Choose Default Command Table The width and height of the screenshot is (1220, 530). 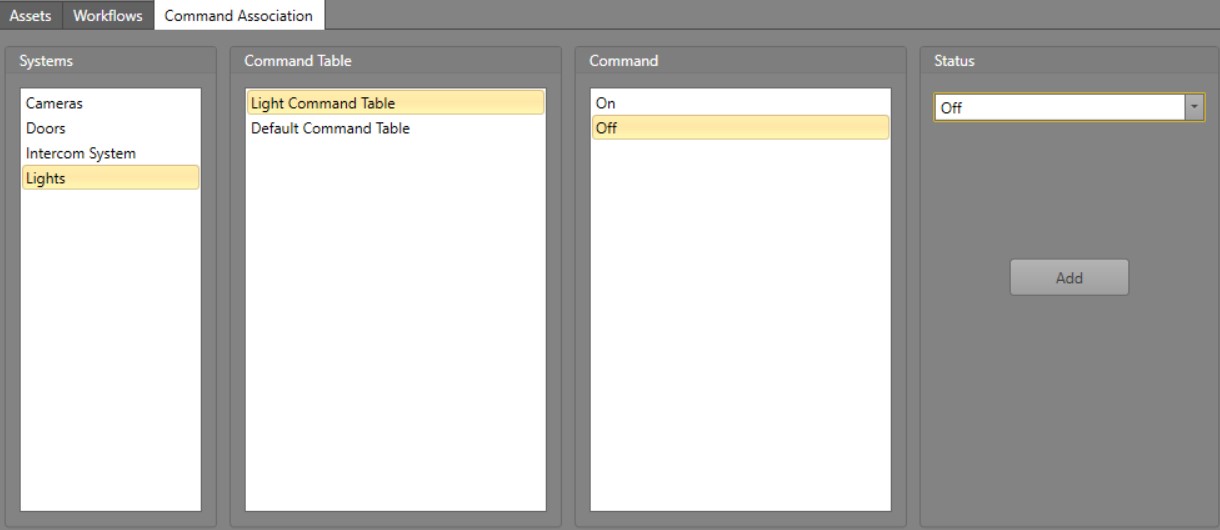point(330,128)
